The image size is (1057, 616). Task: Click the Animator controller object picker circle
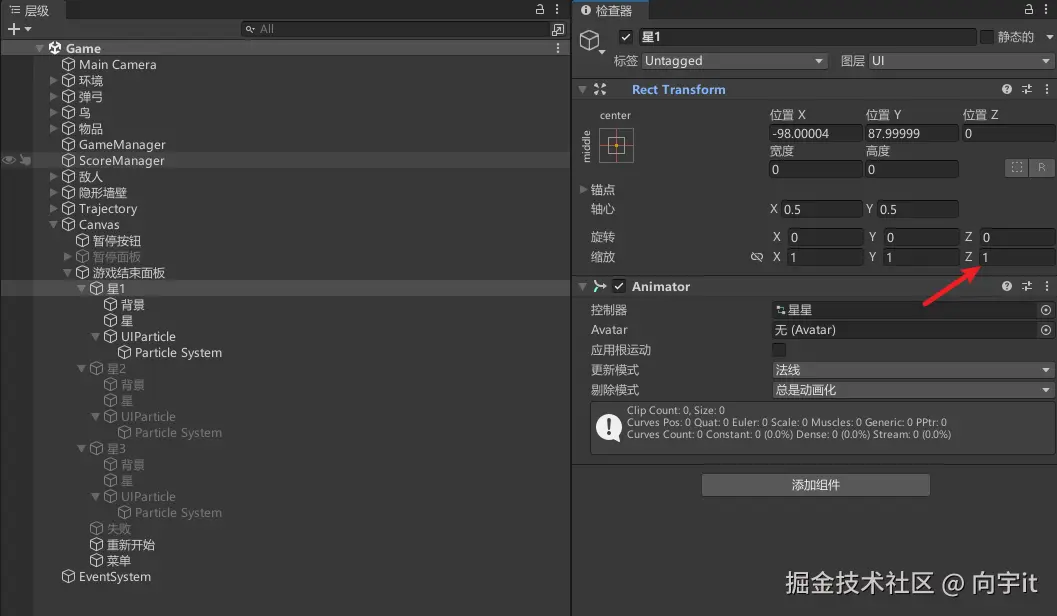pos(1045,309)
